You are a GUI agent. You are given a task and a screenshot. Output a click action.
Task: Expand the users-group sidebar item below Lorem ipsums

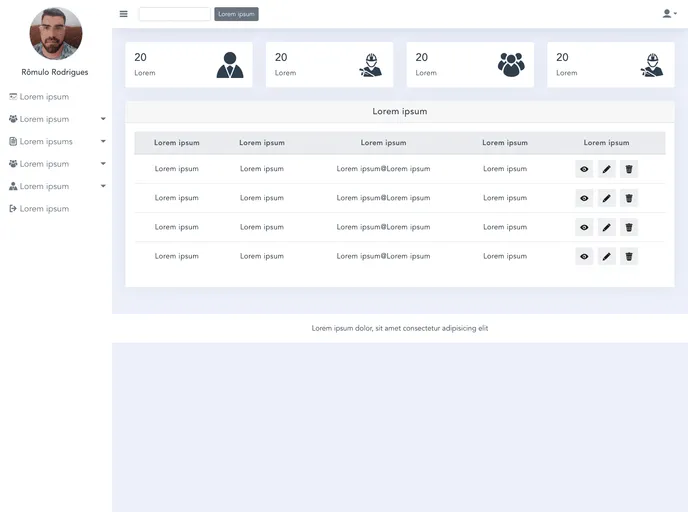(103, 164)
